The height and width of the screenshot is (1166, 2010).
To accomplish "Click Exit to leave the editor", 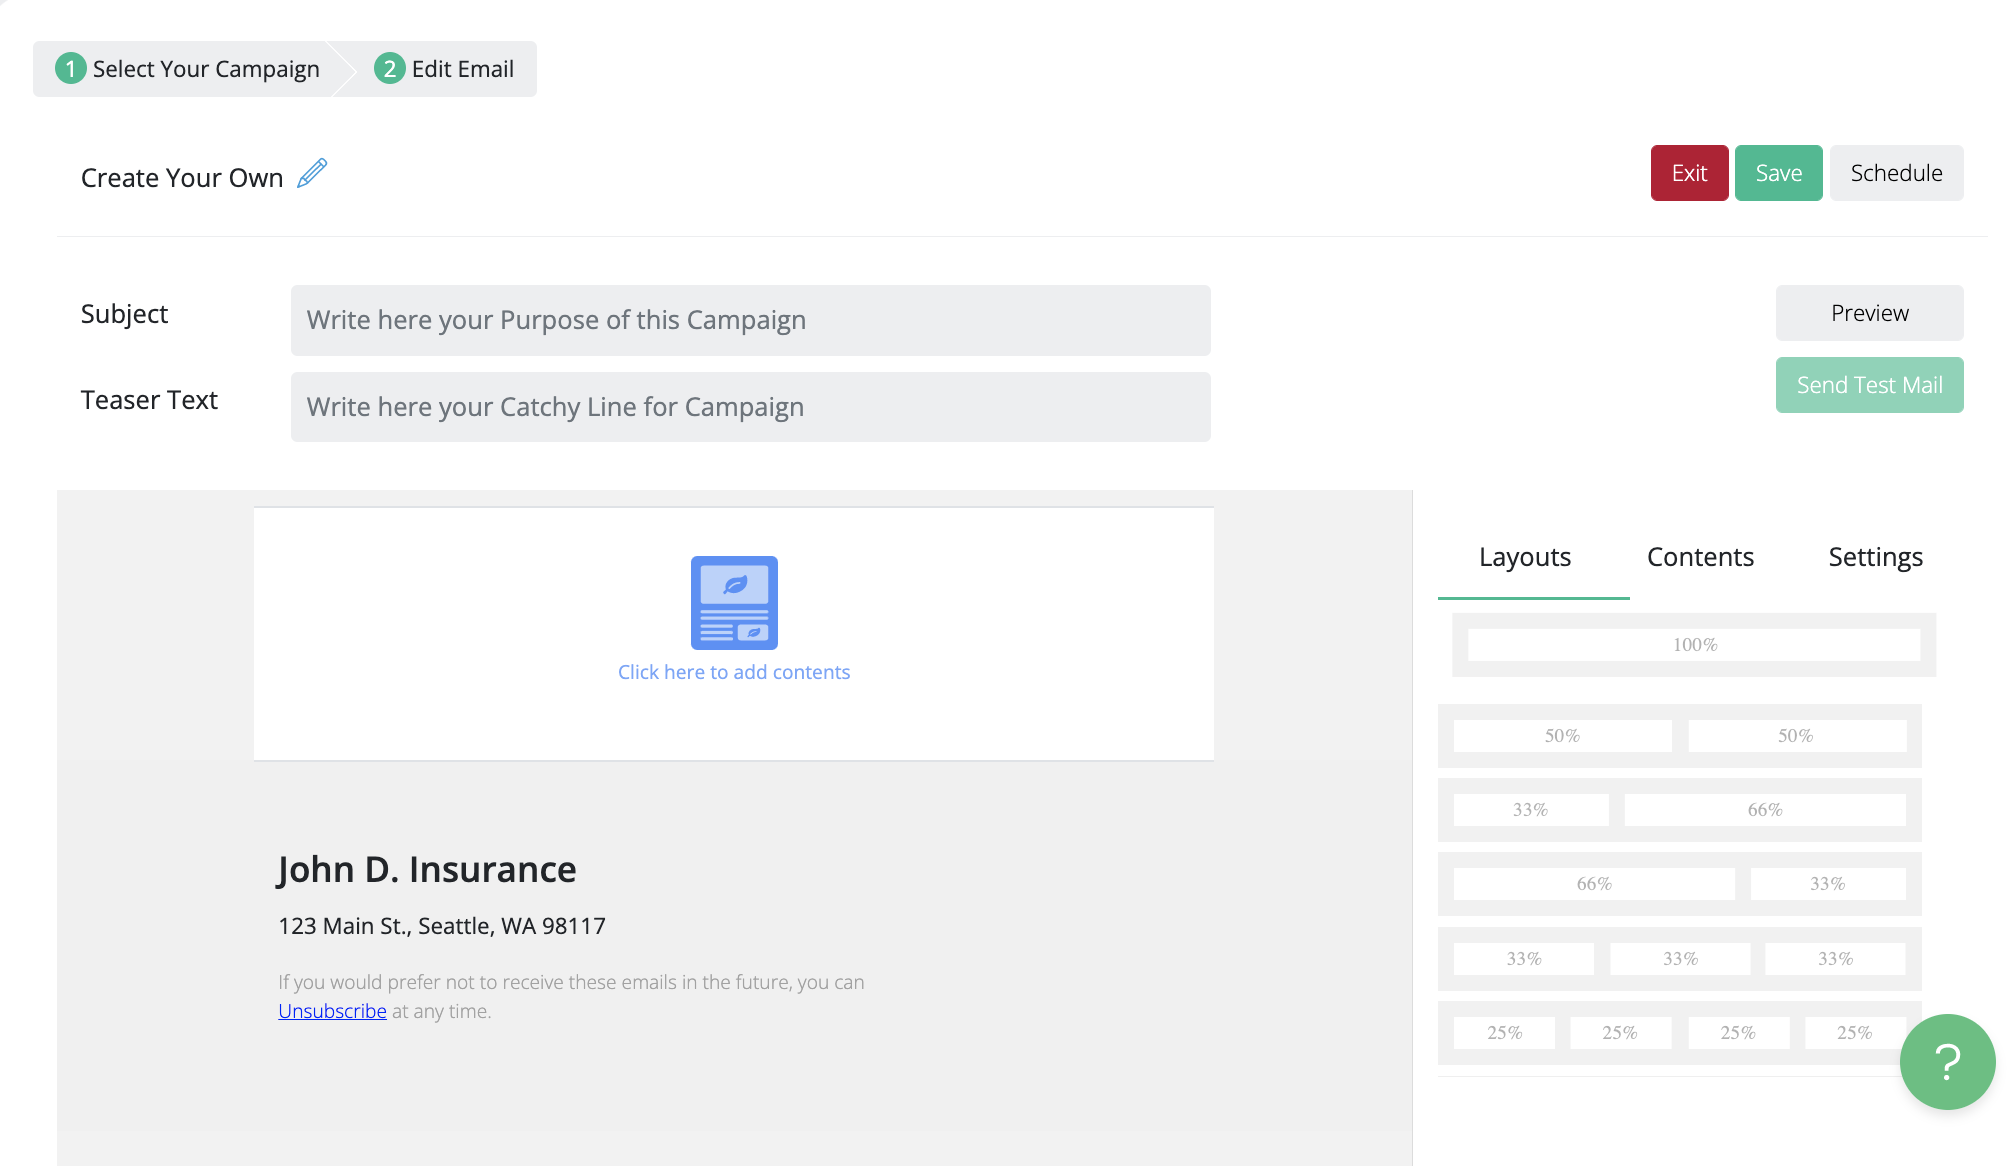I will (1689, 172).
